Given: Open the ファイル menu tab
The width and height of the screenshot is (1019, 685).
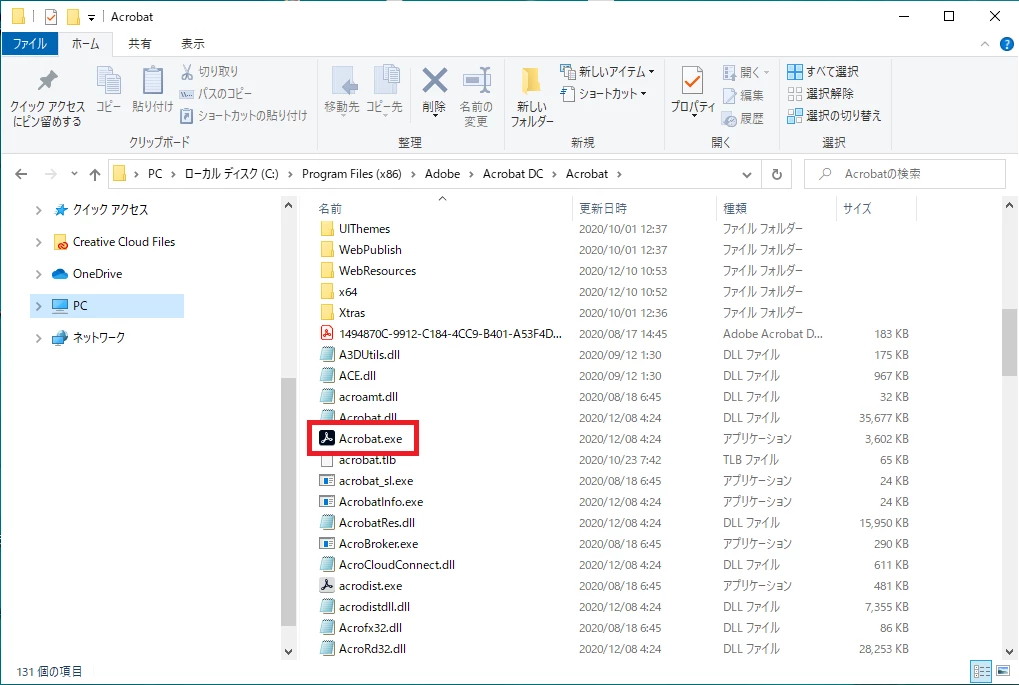Looking at the screenshot, I should click(30, 44).
